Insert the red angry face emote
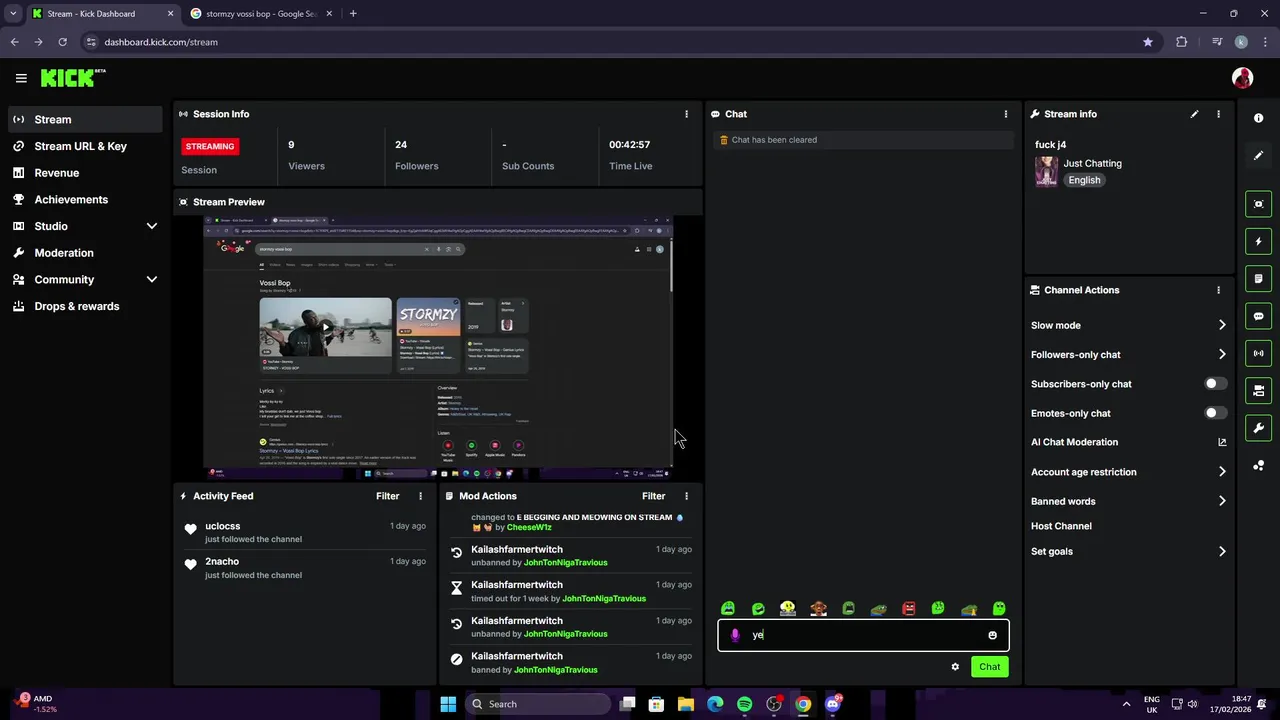Image resolution: width=1280 pixels, height=720 pixels. (x=908, y=609)
